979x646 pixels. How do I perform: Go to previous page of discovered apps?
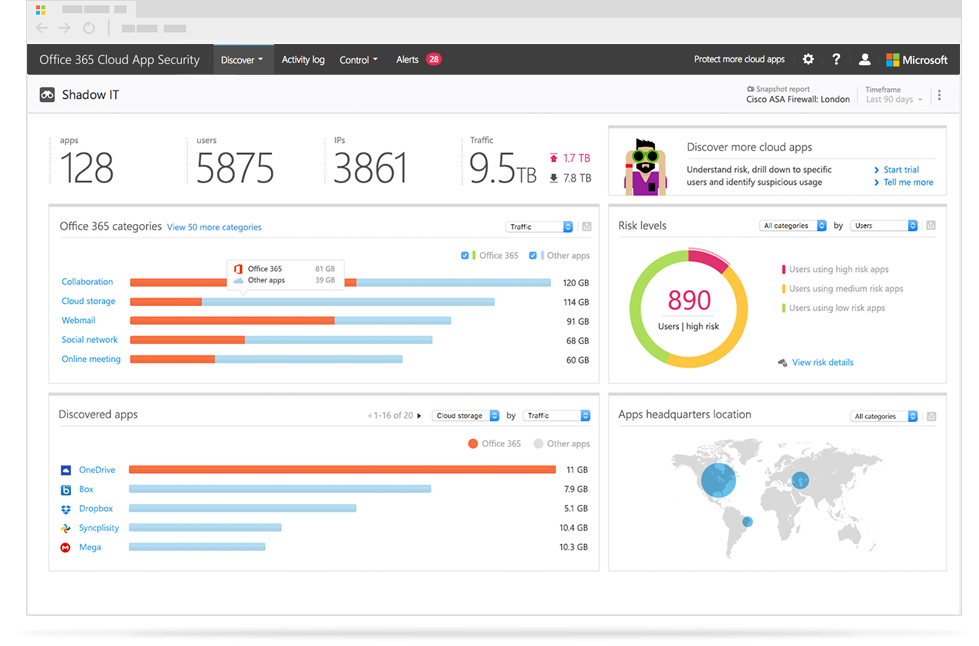(x=370, y=416)
